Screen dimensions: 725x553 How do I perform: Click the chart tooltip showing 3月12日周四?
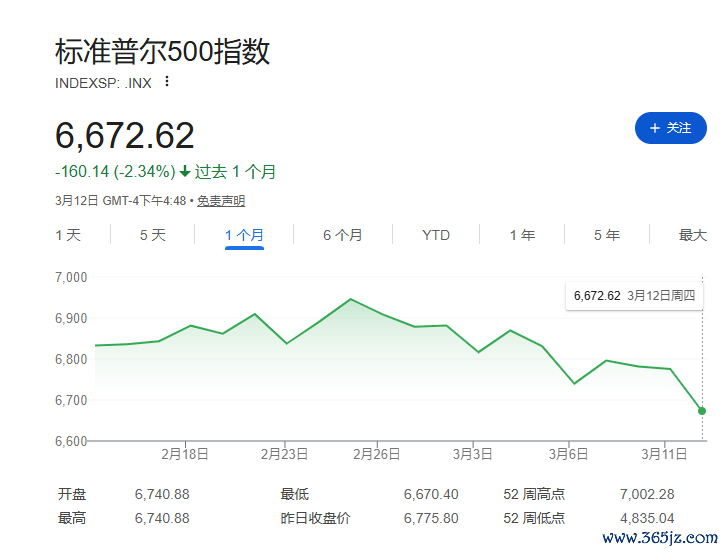click(x=634, y=295)
